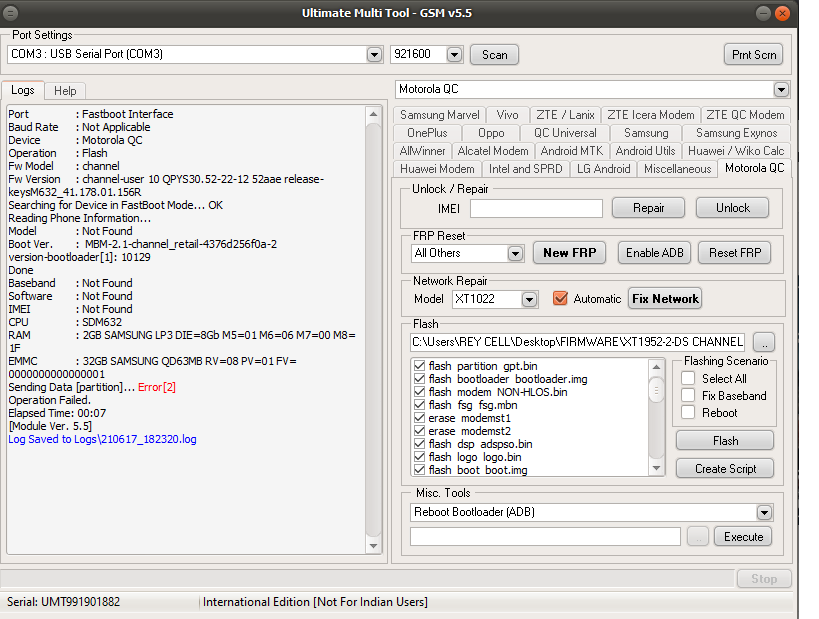Click the firmware path field

[x=577, y=342]
